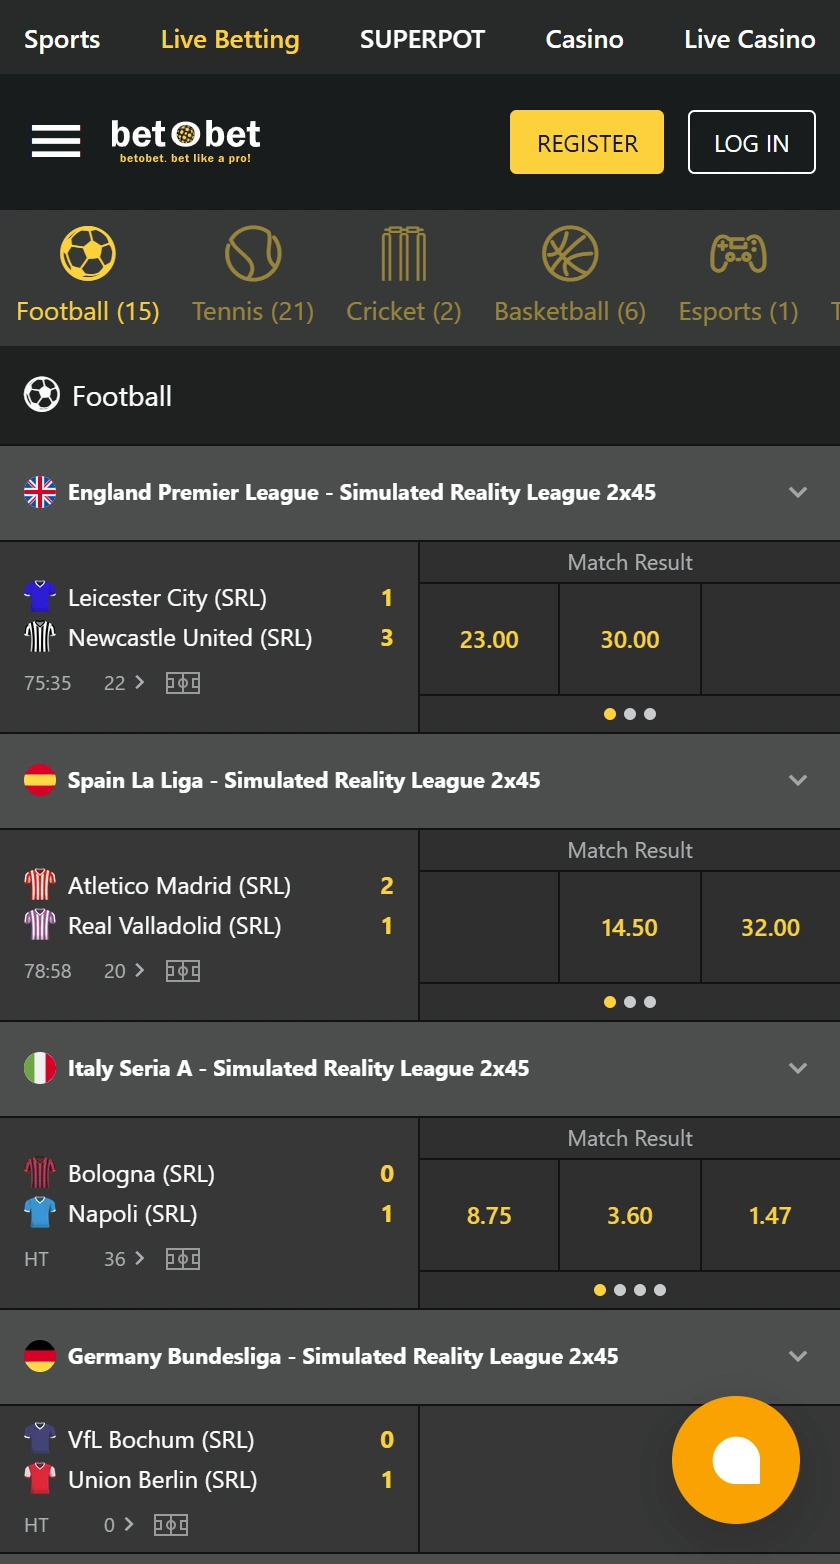Viewport: 840px width, 1564px height.
Task: Collapse the Germany Bundesliga section
Action: click(x=797, y=1356)
